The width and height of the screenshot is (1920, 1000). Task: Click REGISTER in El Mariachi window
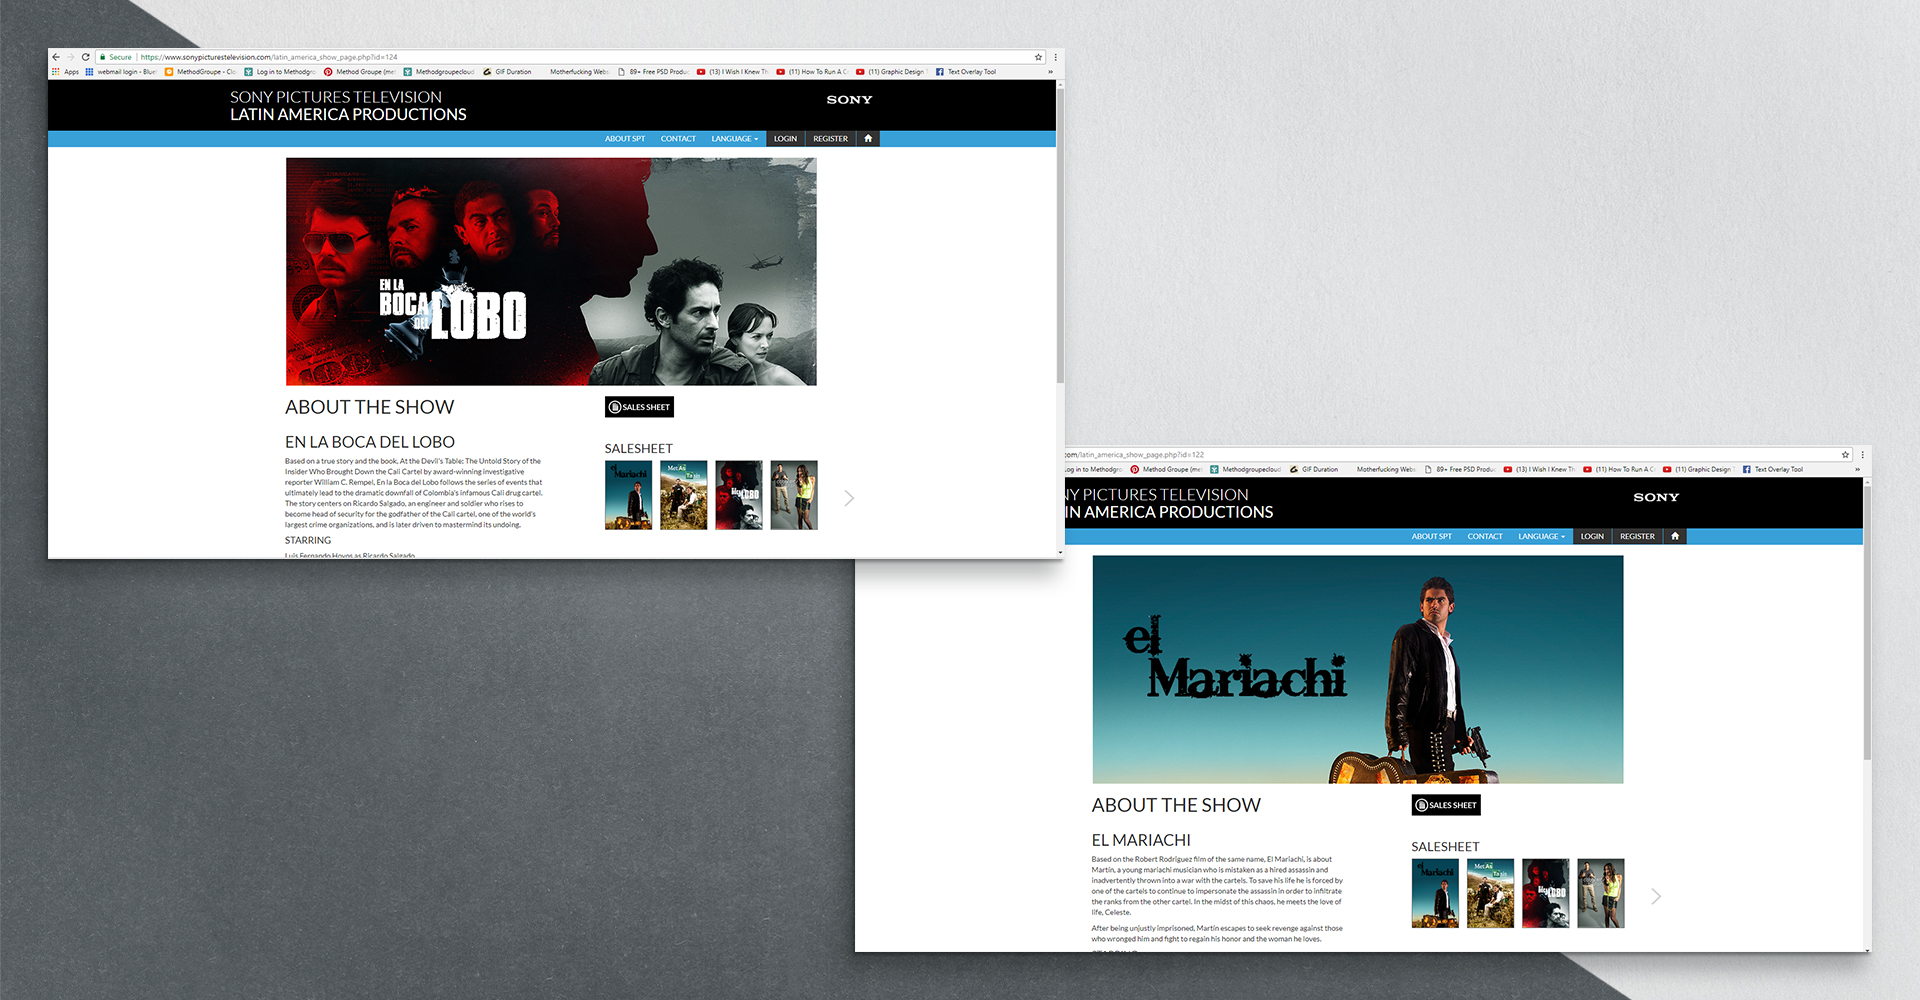click(1638, 537)
